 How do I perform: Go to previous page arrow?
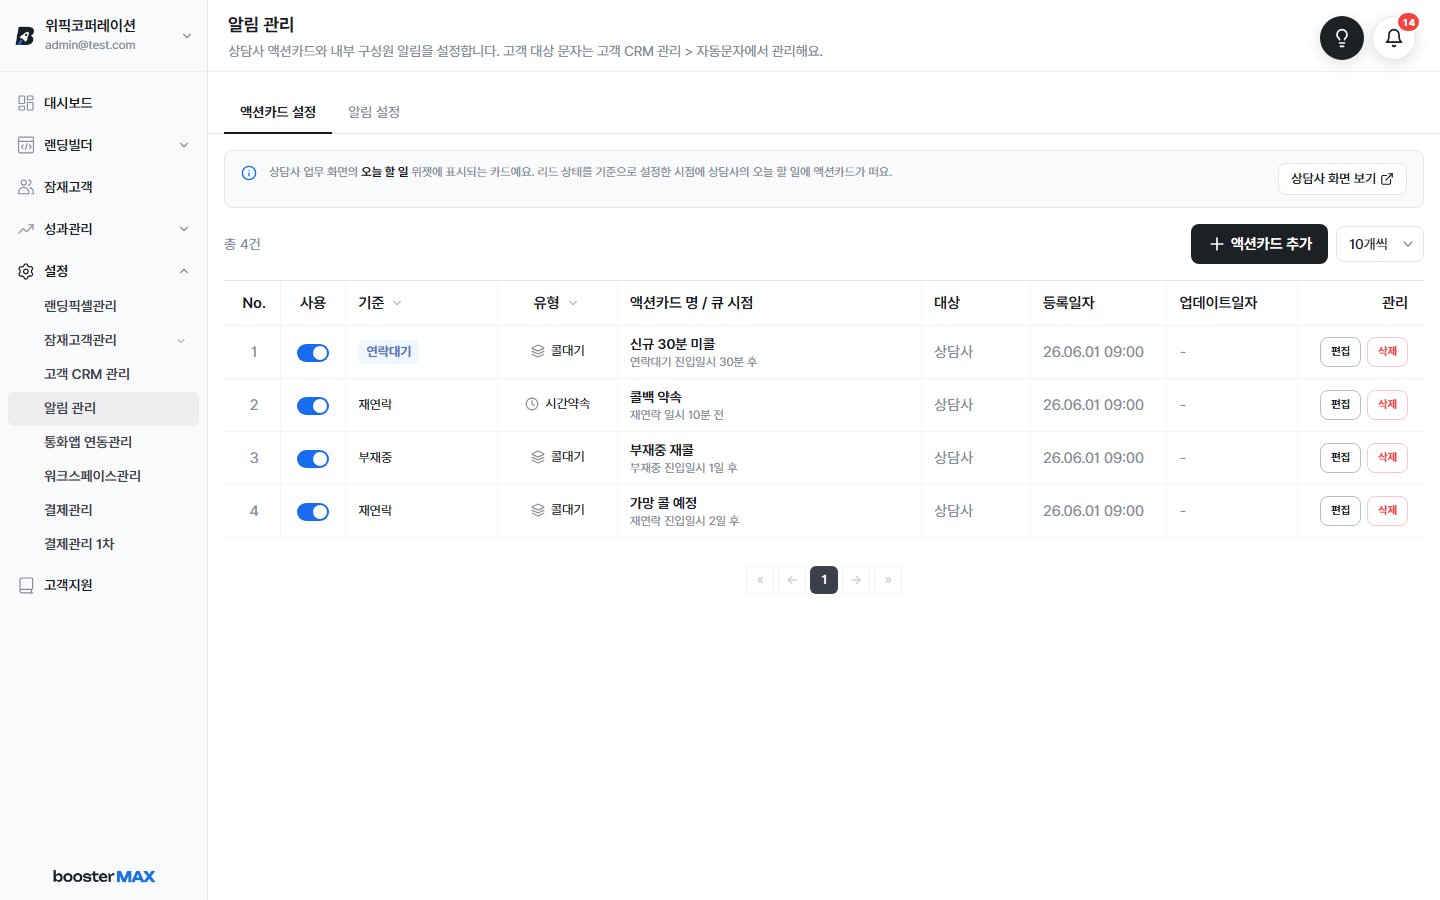pos(792,580)
